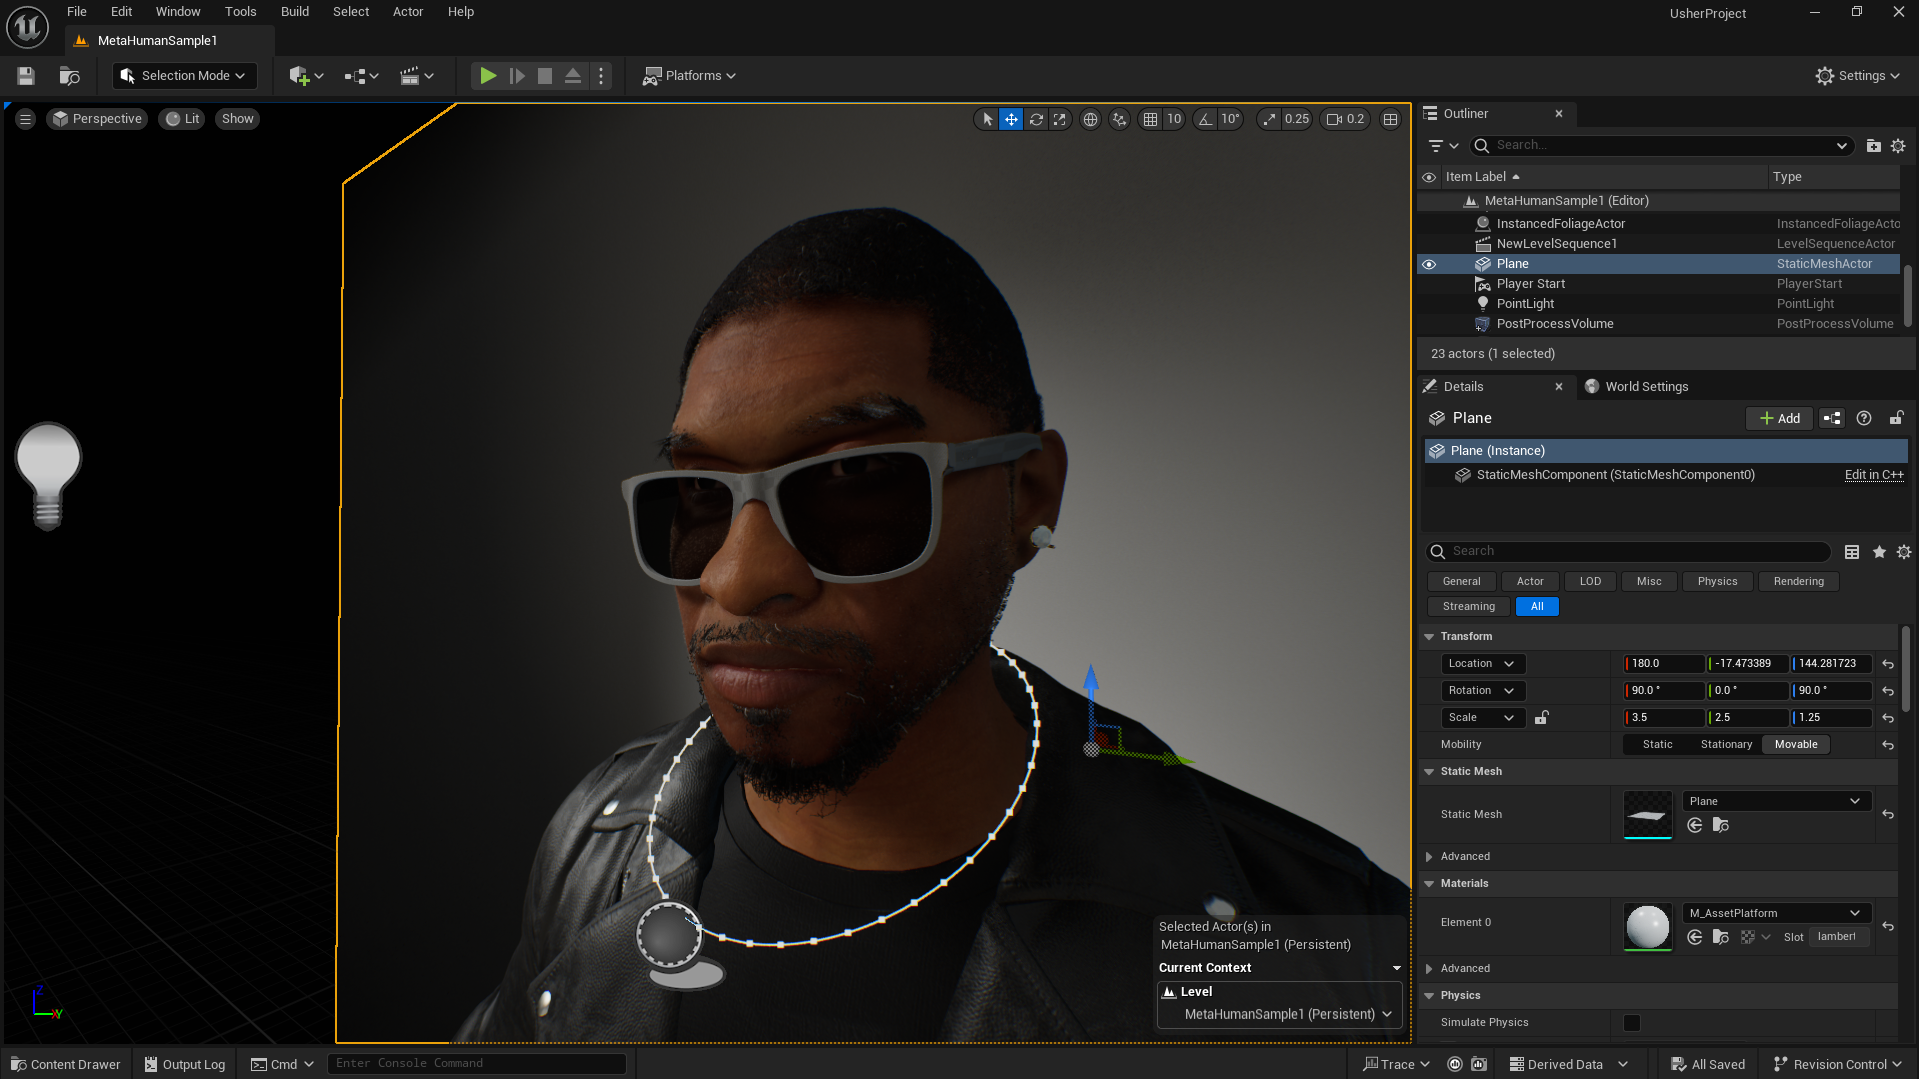Open the Add content cube-plus menu
The image size is (1919, 1079).
(306, 76)
